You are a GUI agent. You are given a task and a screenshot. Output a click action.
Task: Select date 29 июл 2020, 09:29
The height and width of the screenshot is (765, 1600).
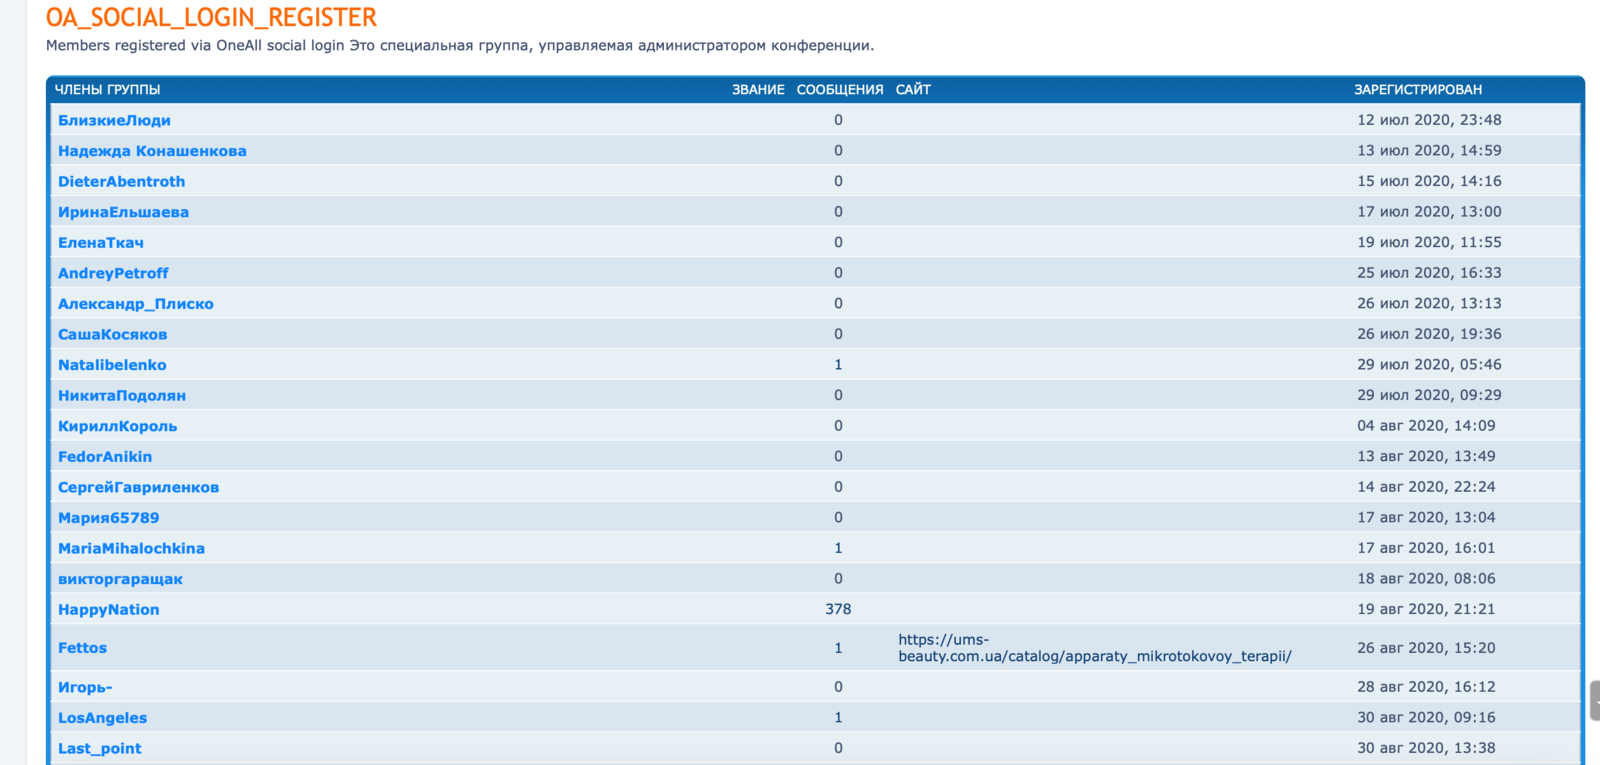click(1429, 395)
